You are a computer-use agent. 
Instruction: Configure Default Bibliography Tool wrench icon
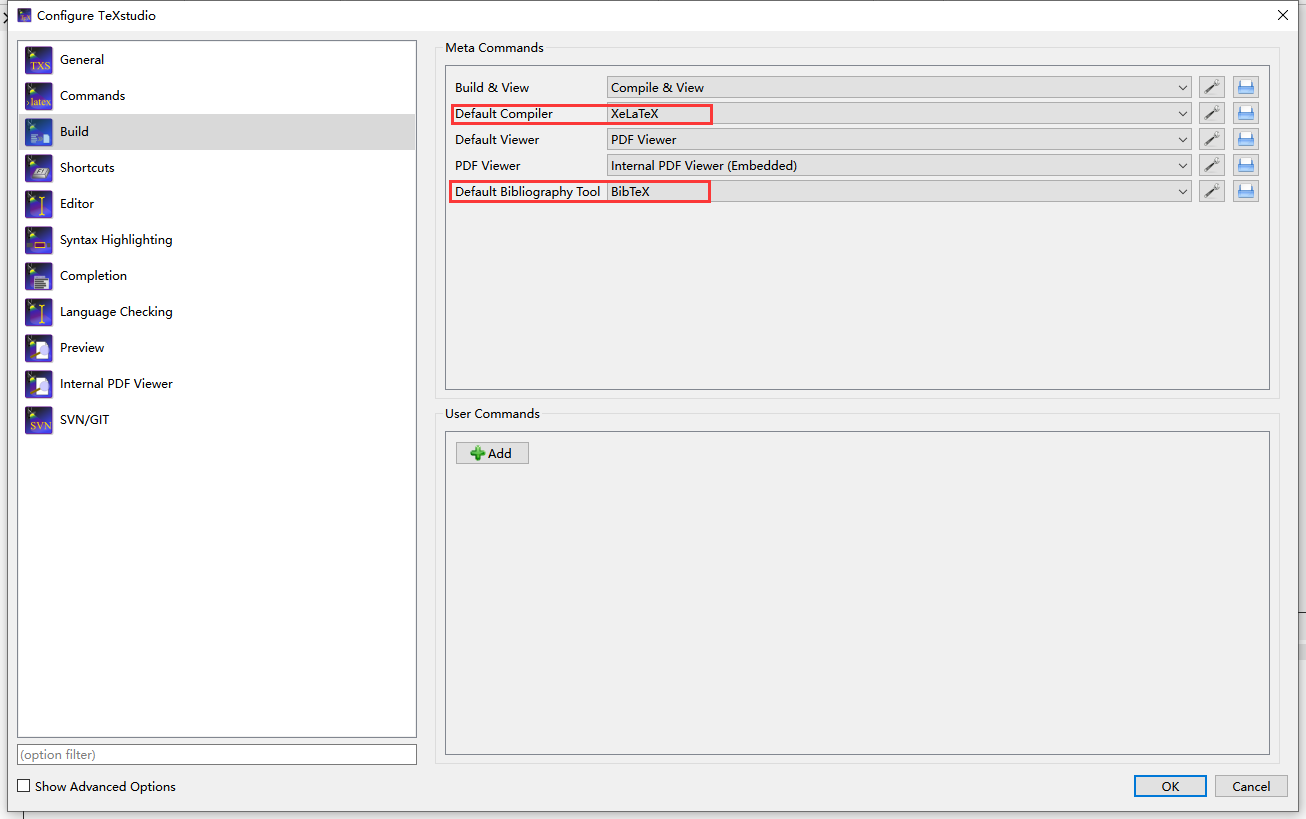1212,192
